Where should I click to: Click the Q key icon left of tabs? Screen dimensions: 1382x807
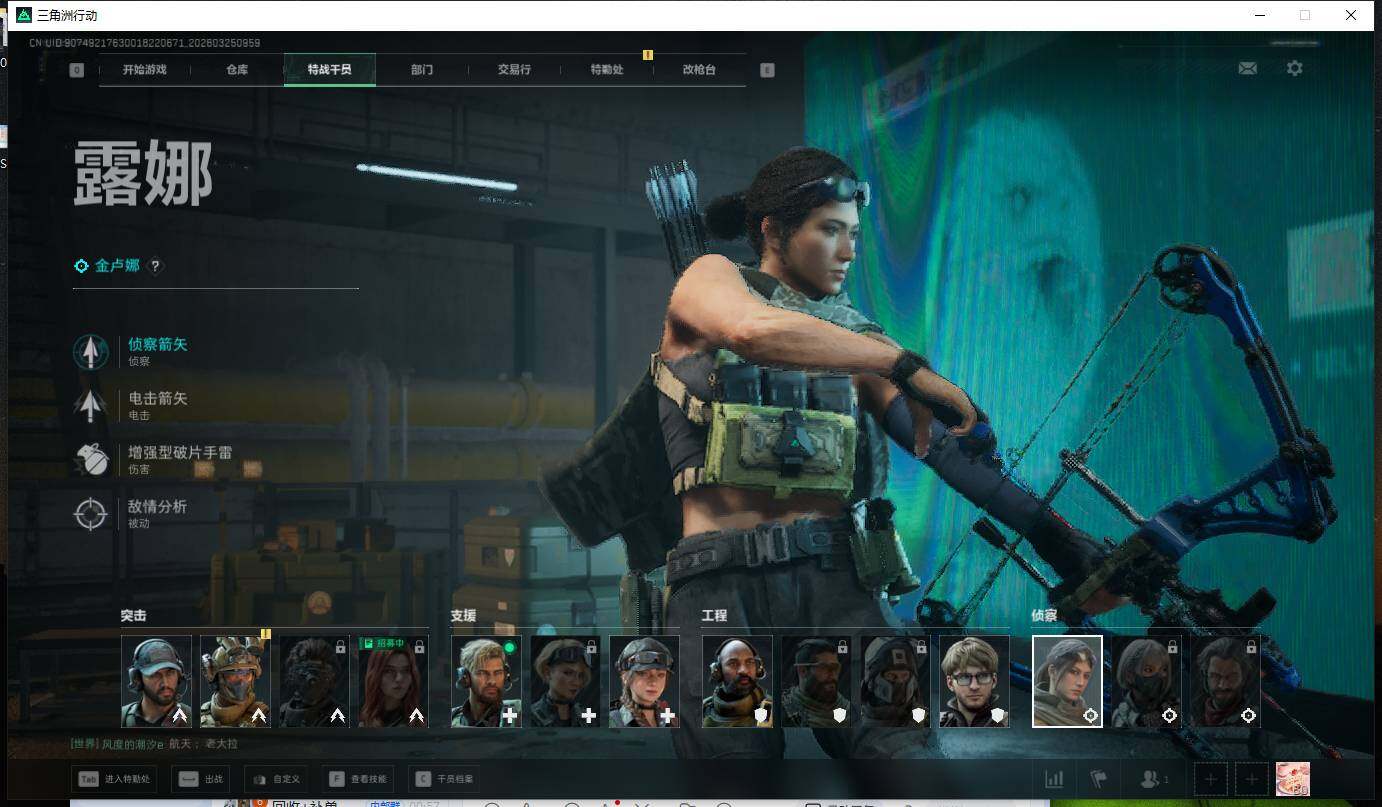point(77,70)
